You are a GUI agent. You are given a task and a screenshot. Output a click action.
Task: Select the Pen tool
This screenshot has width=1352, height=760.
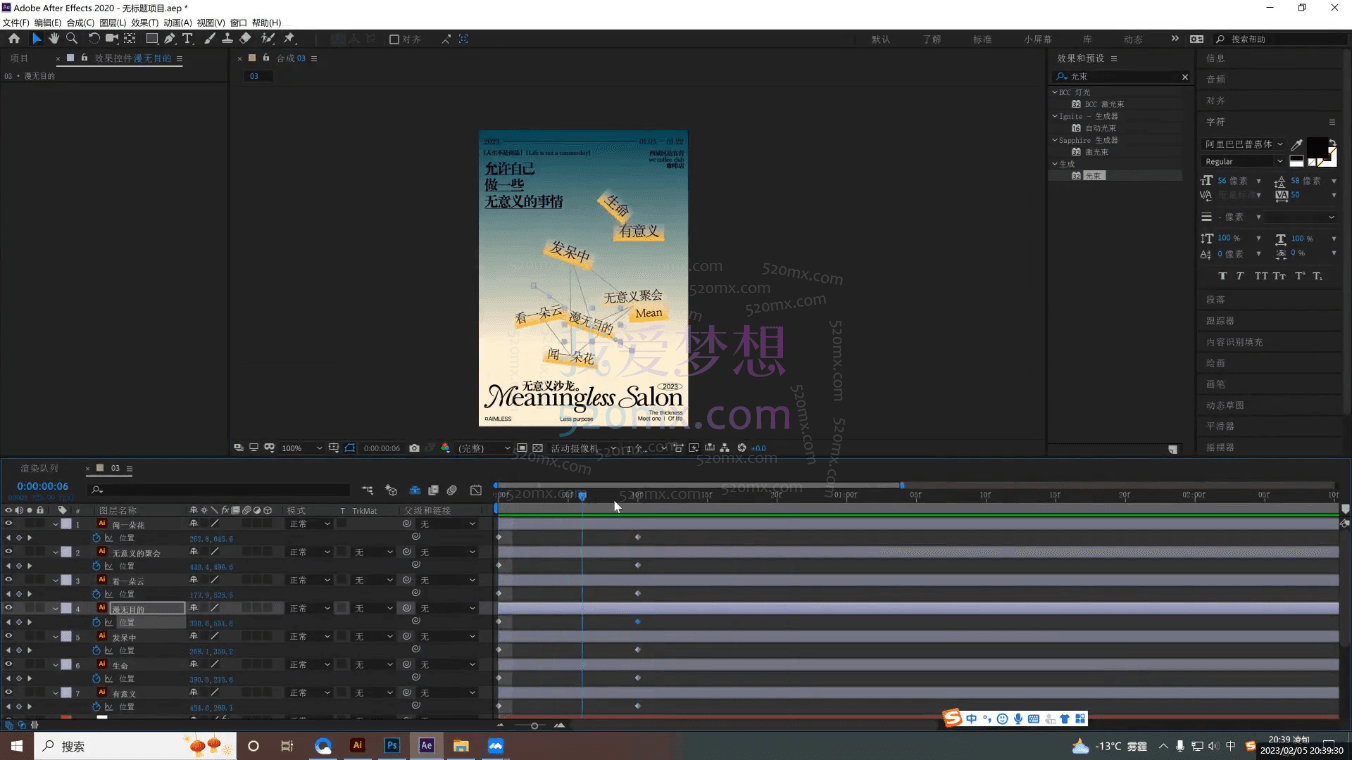(x=170, y=39)
